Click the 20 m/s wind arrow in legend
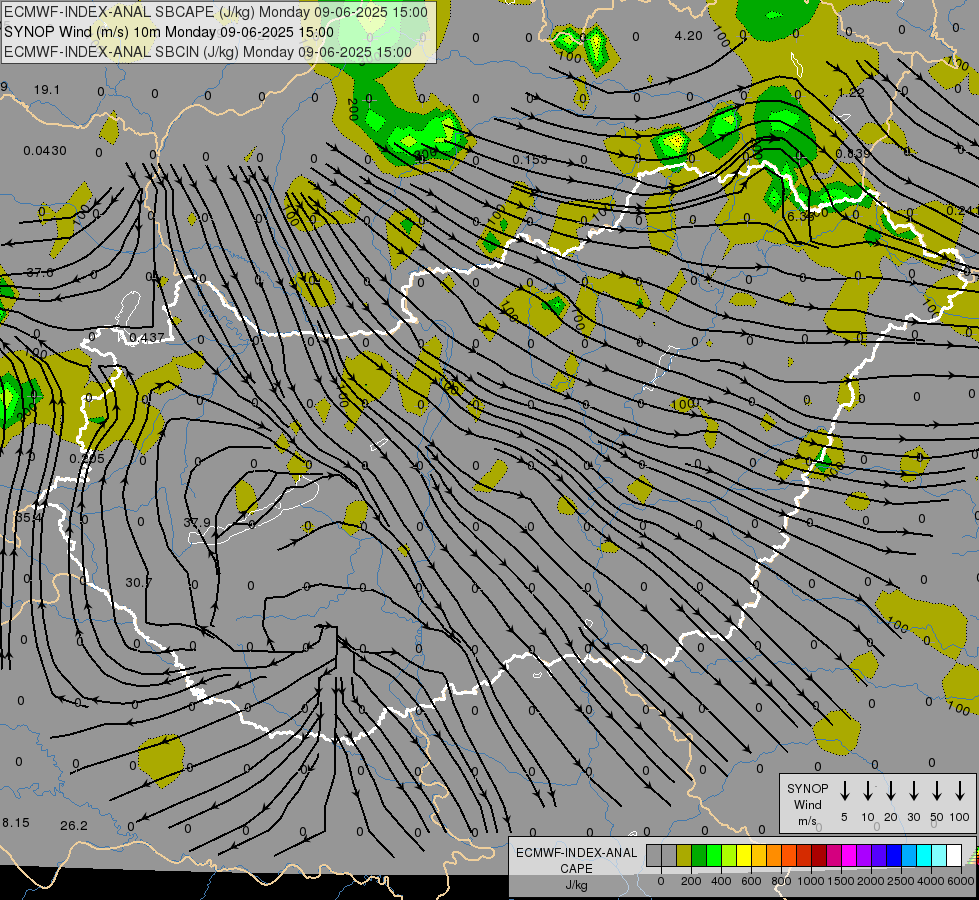The image size is (979, 900). (x=891, y=790)
